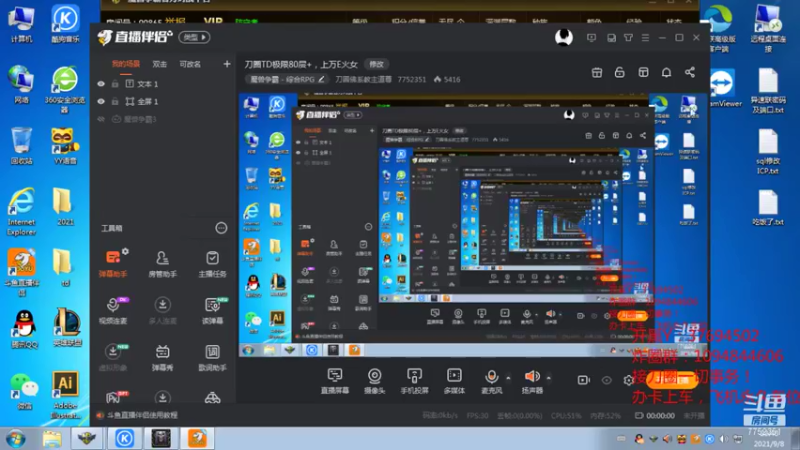Hide the 文本 1 source
800x450 pixels.
[x=101, y=84]
